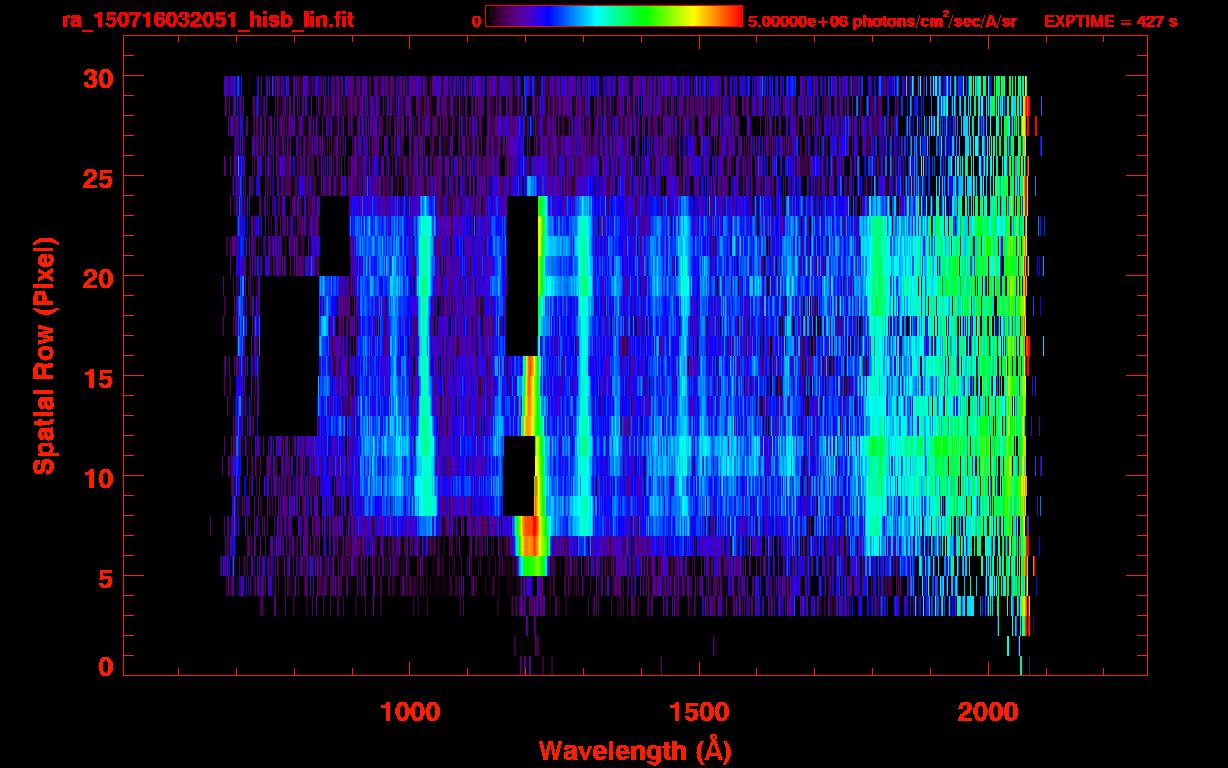This screenshot has height=768, width=1228.
Task: Click the 1500 wavelength tick label
Action: pyautogui.click(x=698, y=711)
